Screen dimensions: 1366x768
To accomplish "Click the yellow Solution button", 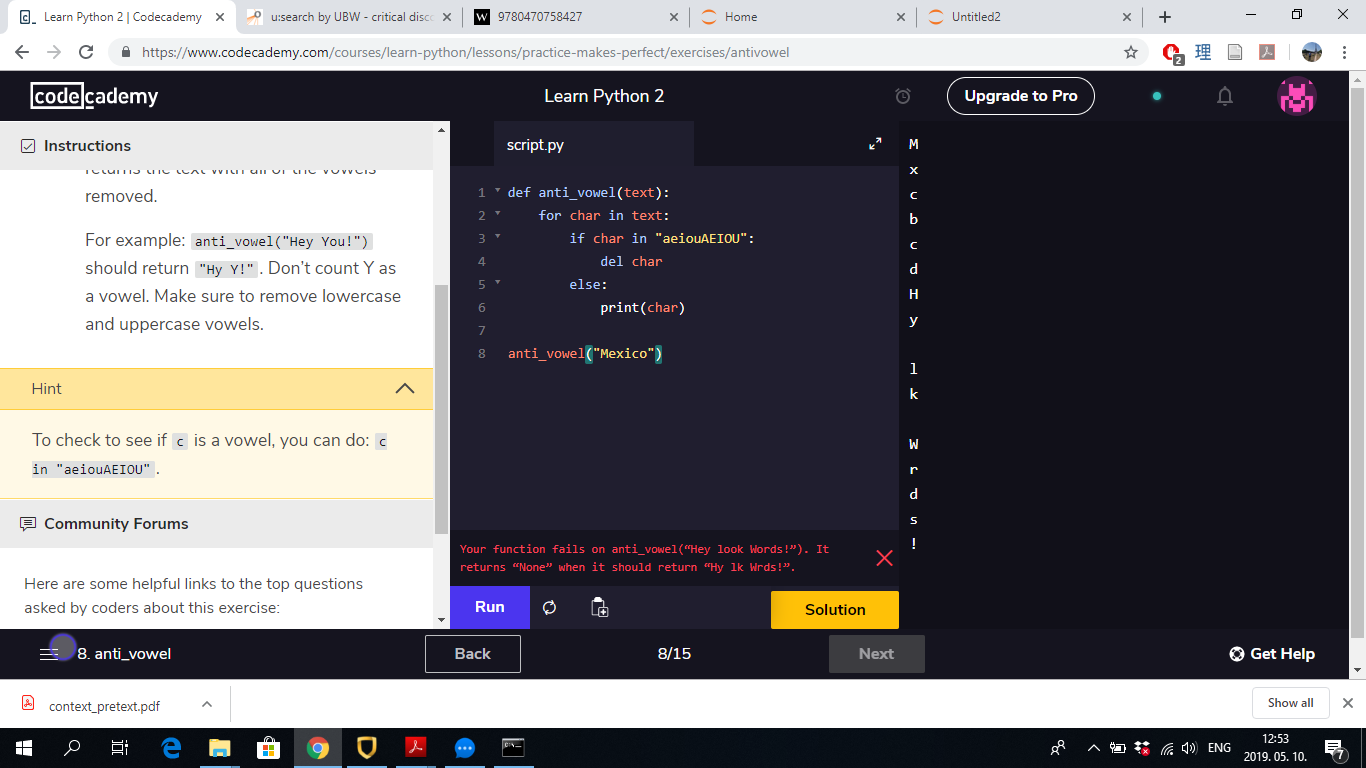I will tap(835, 609).
